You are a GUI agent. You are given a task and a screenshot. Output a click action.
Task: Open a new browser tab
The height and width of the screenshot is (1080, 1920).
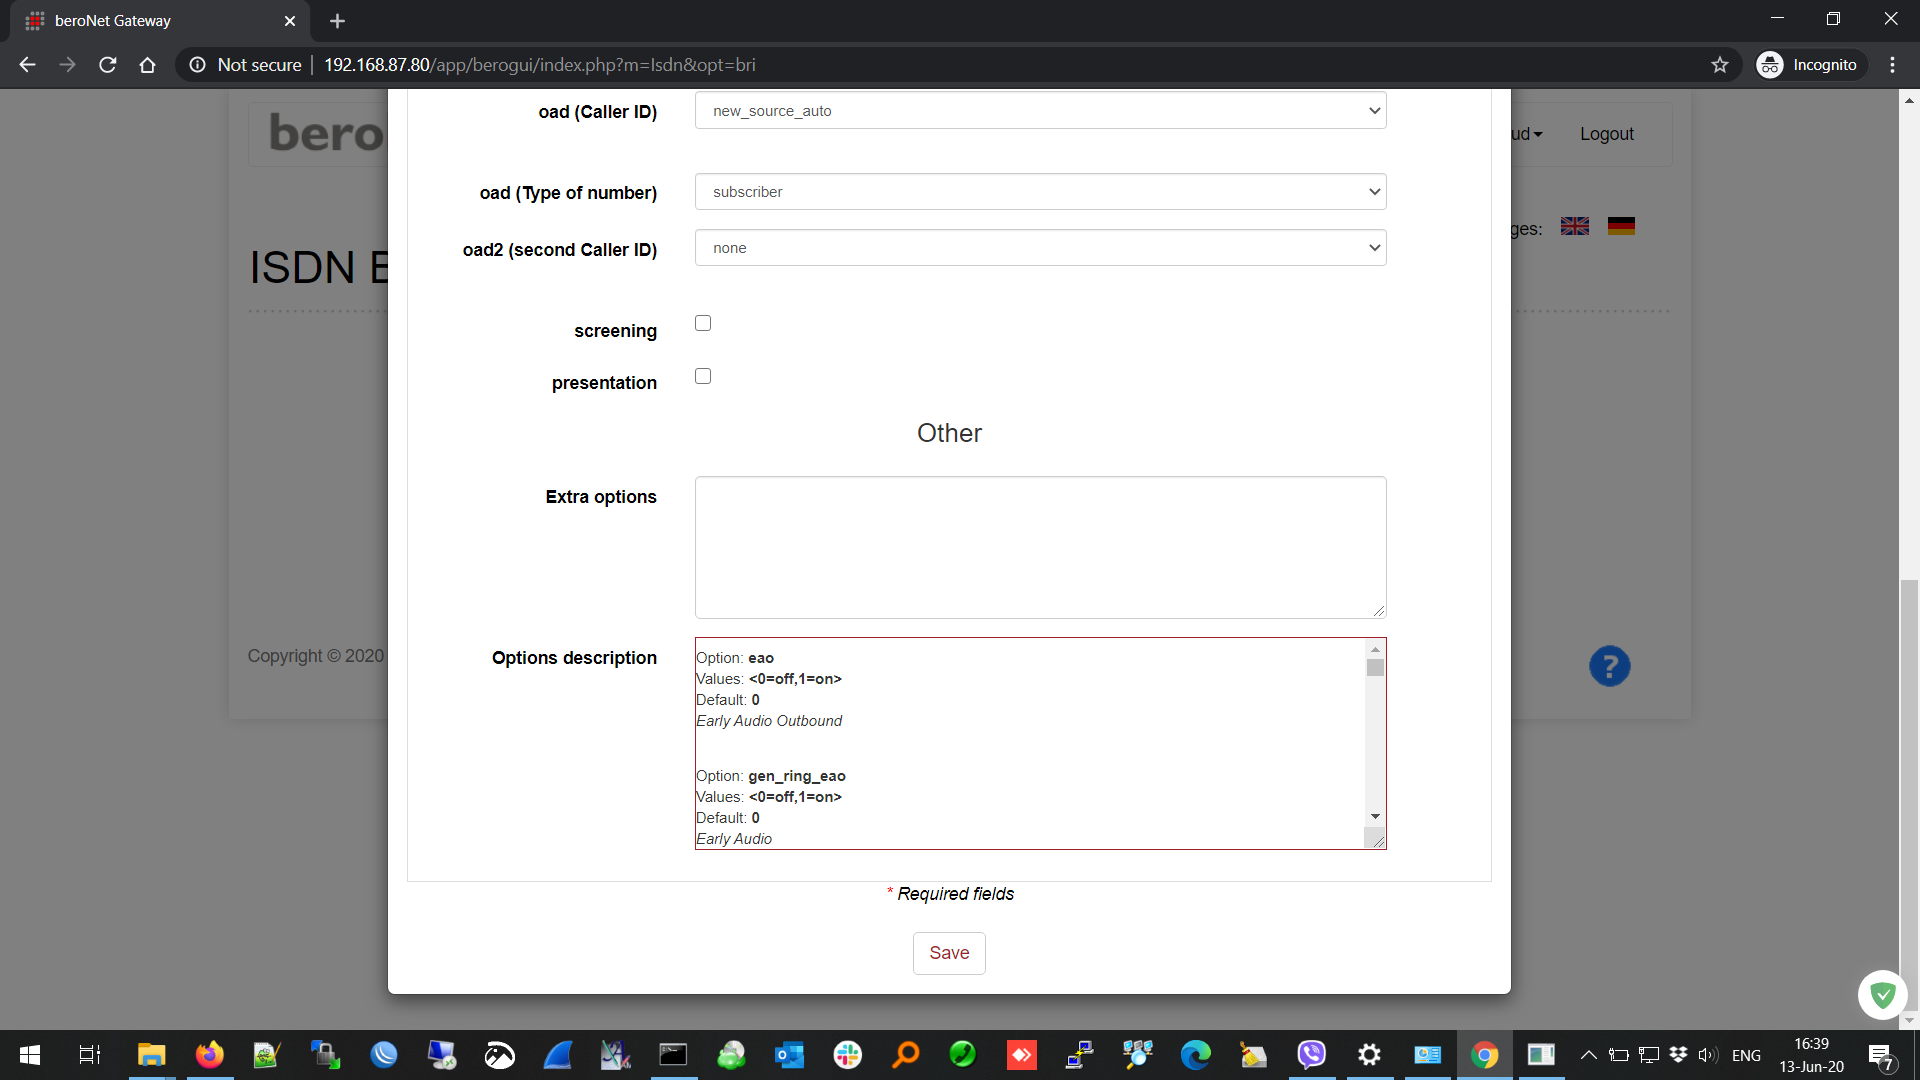tap(337, 21)
